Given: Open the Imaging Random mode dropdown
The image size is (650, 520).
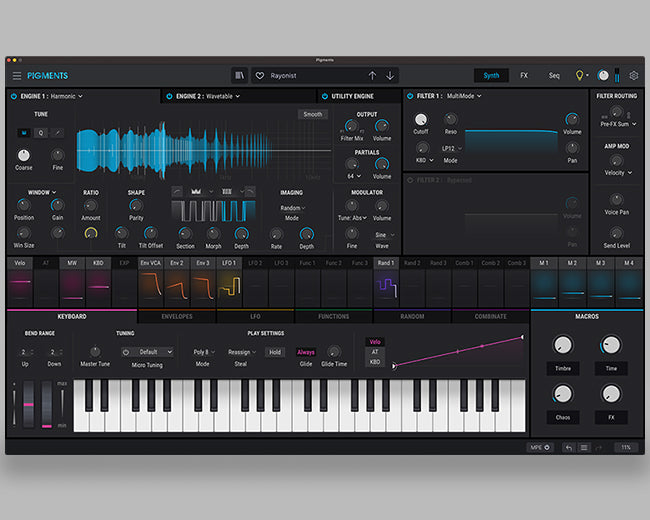Looking at the screenshot, I should coord(293,208).
